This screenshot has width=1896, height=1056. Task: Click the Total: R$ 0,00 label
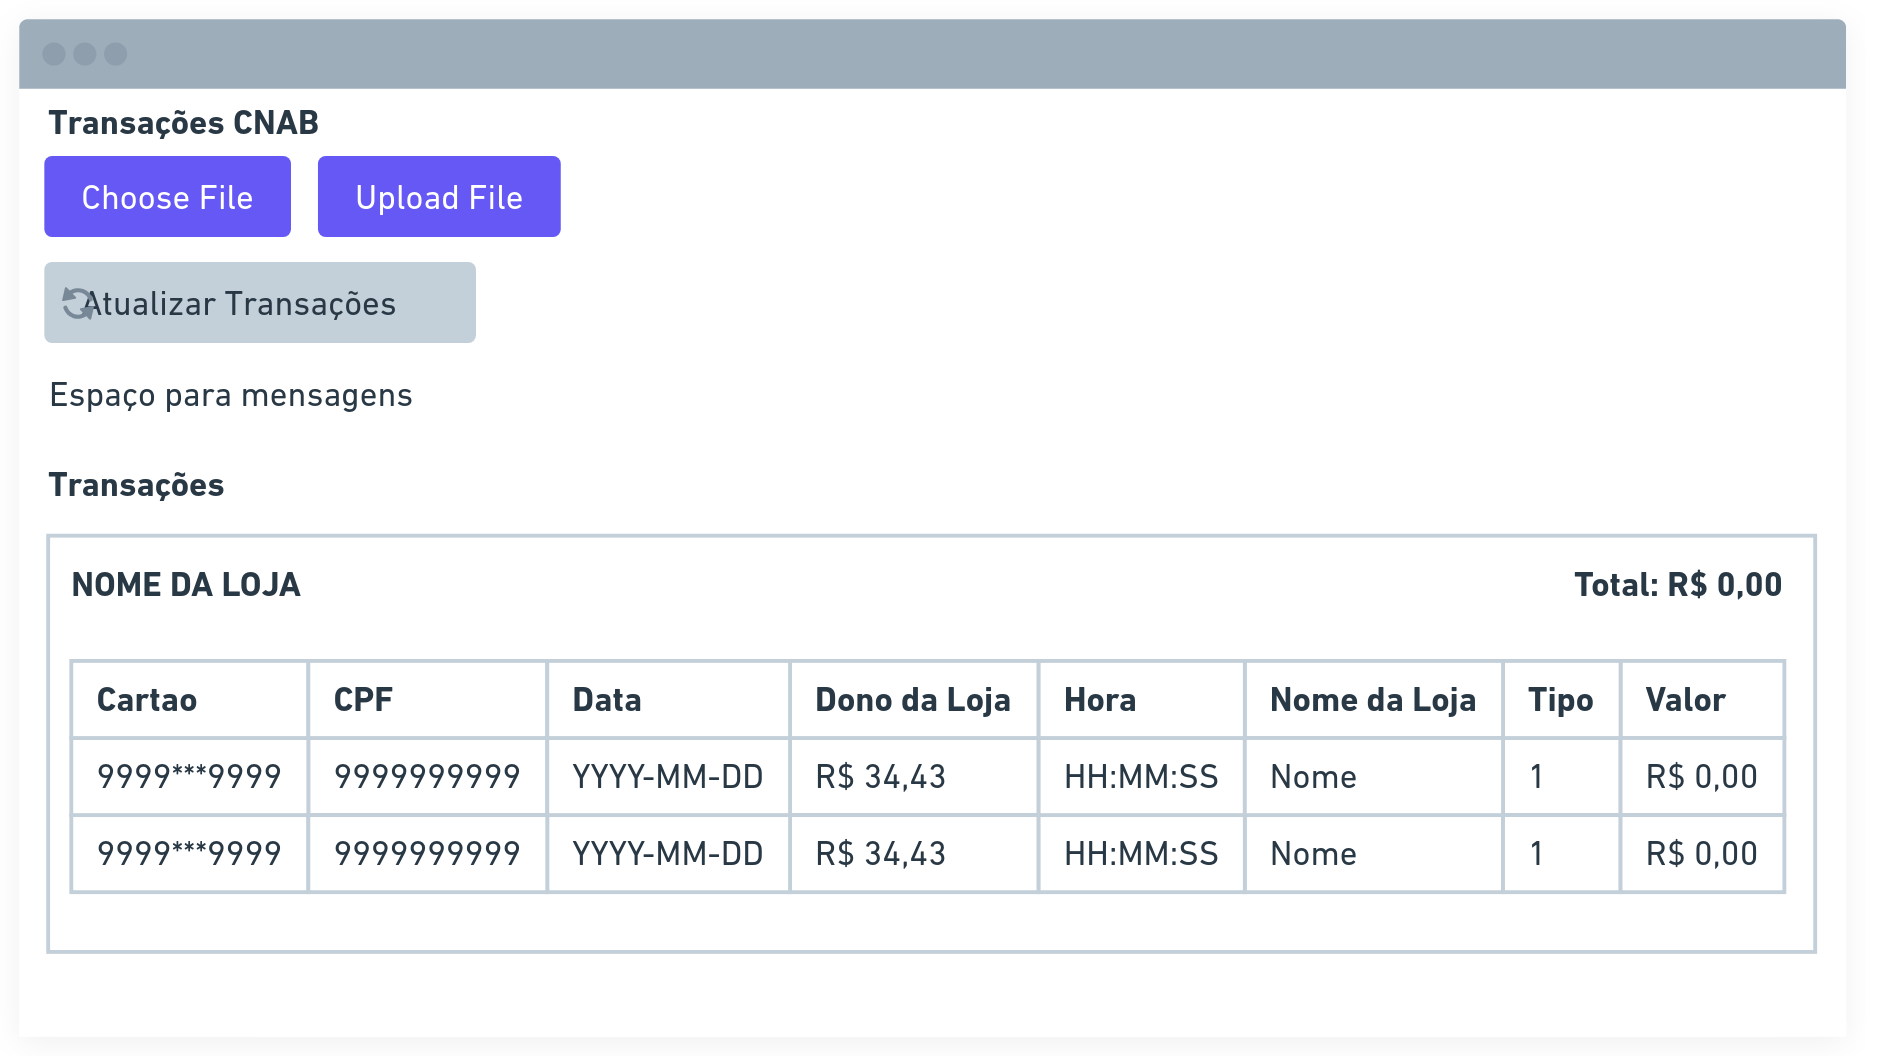[1678, 585]
